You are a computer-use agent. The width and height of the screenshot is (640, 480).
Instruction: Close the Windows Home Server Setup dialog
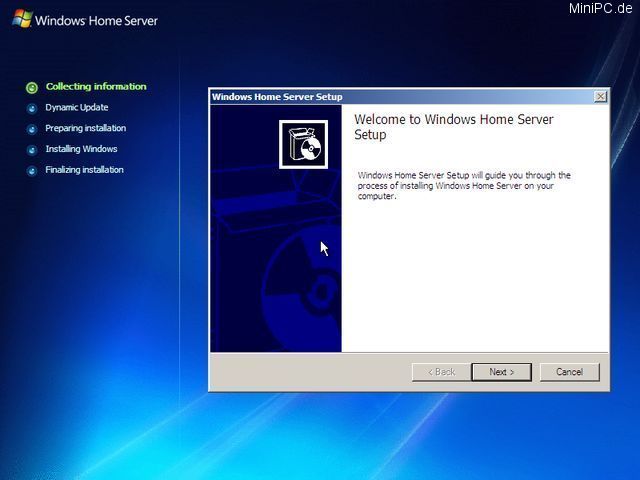click(x=600, y=97)
